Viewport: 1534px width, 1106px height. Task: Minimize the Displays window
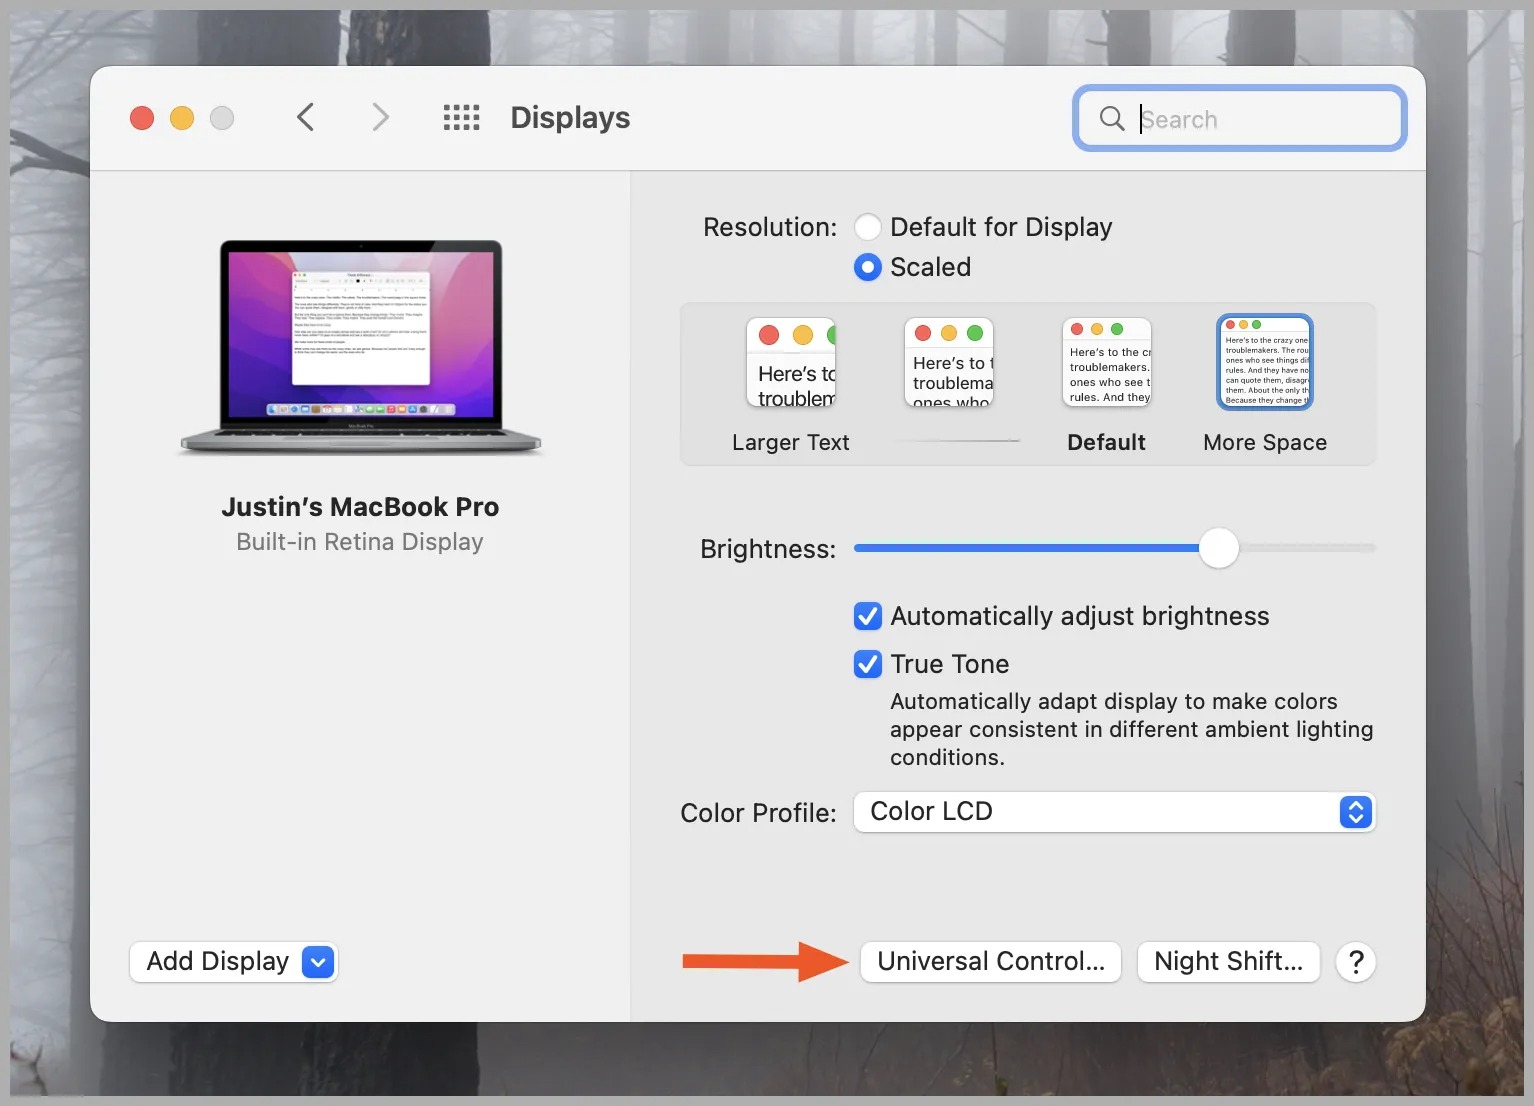(x=182, y=118)
